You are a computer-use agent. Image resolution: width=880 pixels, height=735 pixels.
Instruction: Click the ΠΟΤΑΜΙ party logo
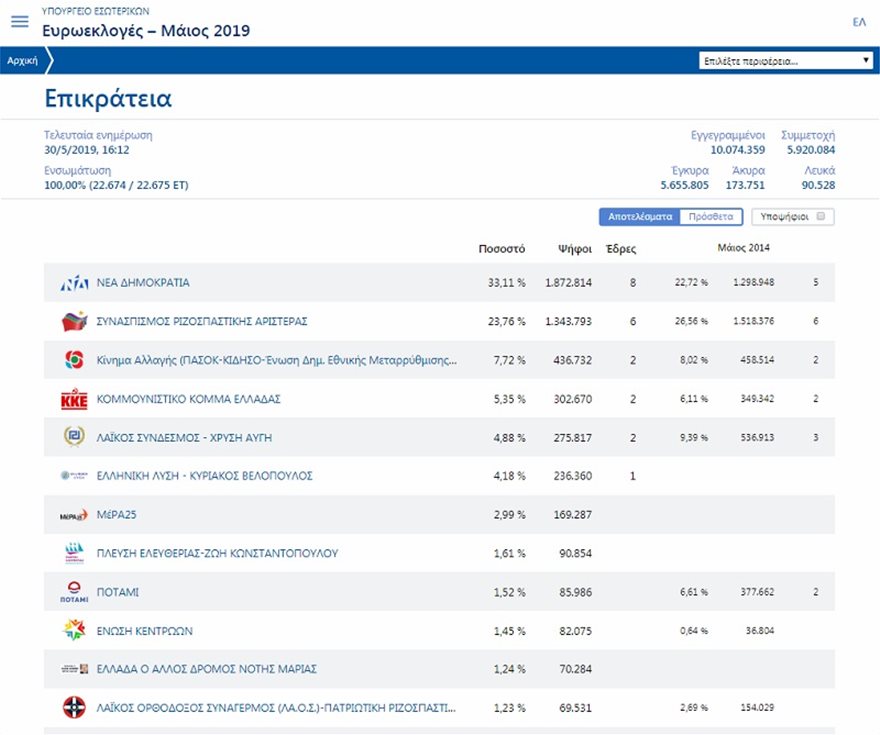[75, 592]
